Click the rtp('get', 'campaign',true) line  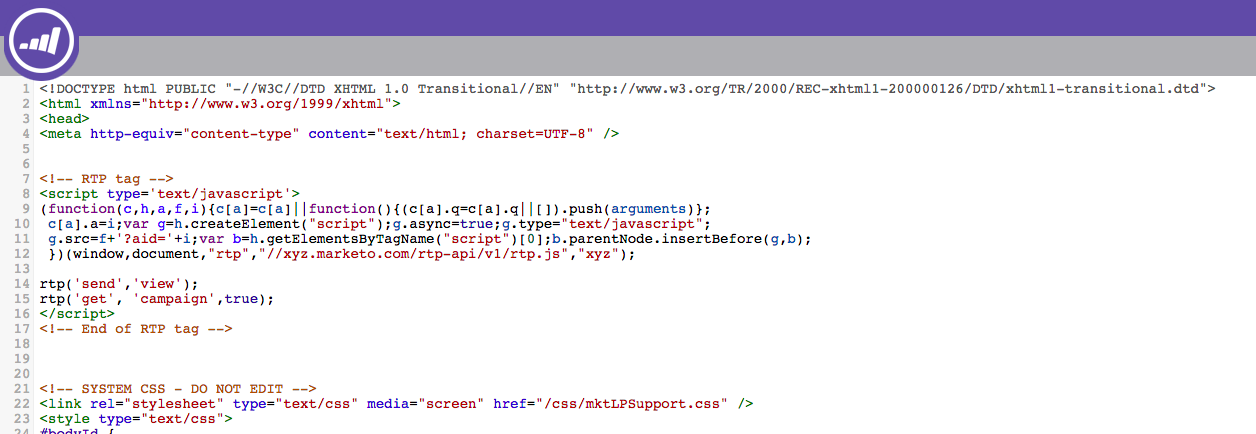pos(157,299)
